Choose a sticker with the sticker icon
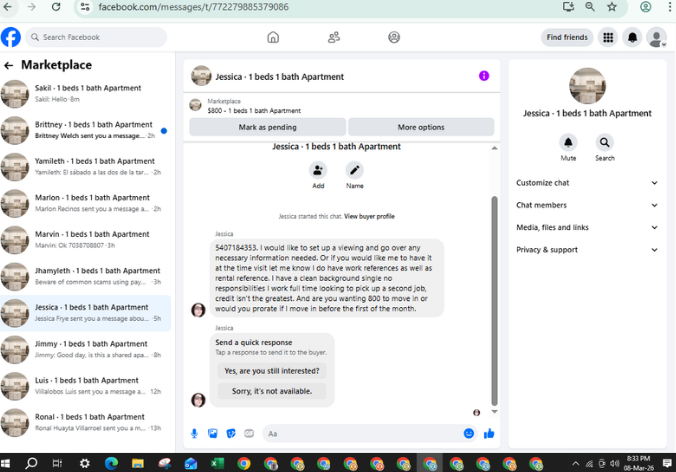Screen dimensions: 676x472 pos(231,433)
